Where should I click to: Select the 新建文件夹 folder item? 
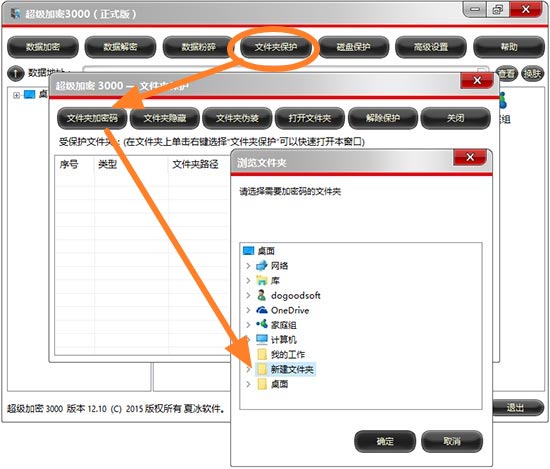[286, 369]
